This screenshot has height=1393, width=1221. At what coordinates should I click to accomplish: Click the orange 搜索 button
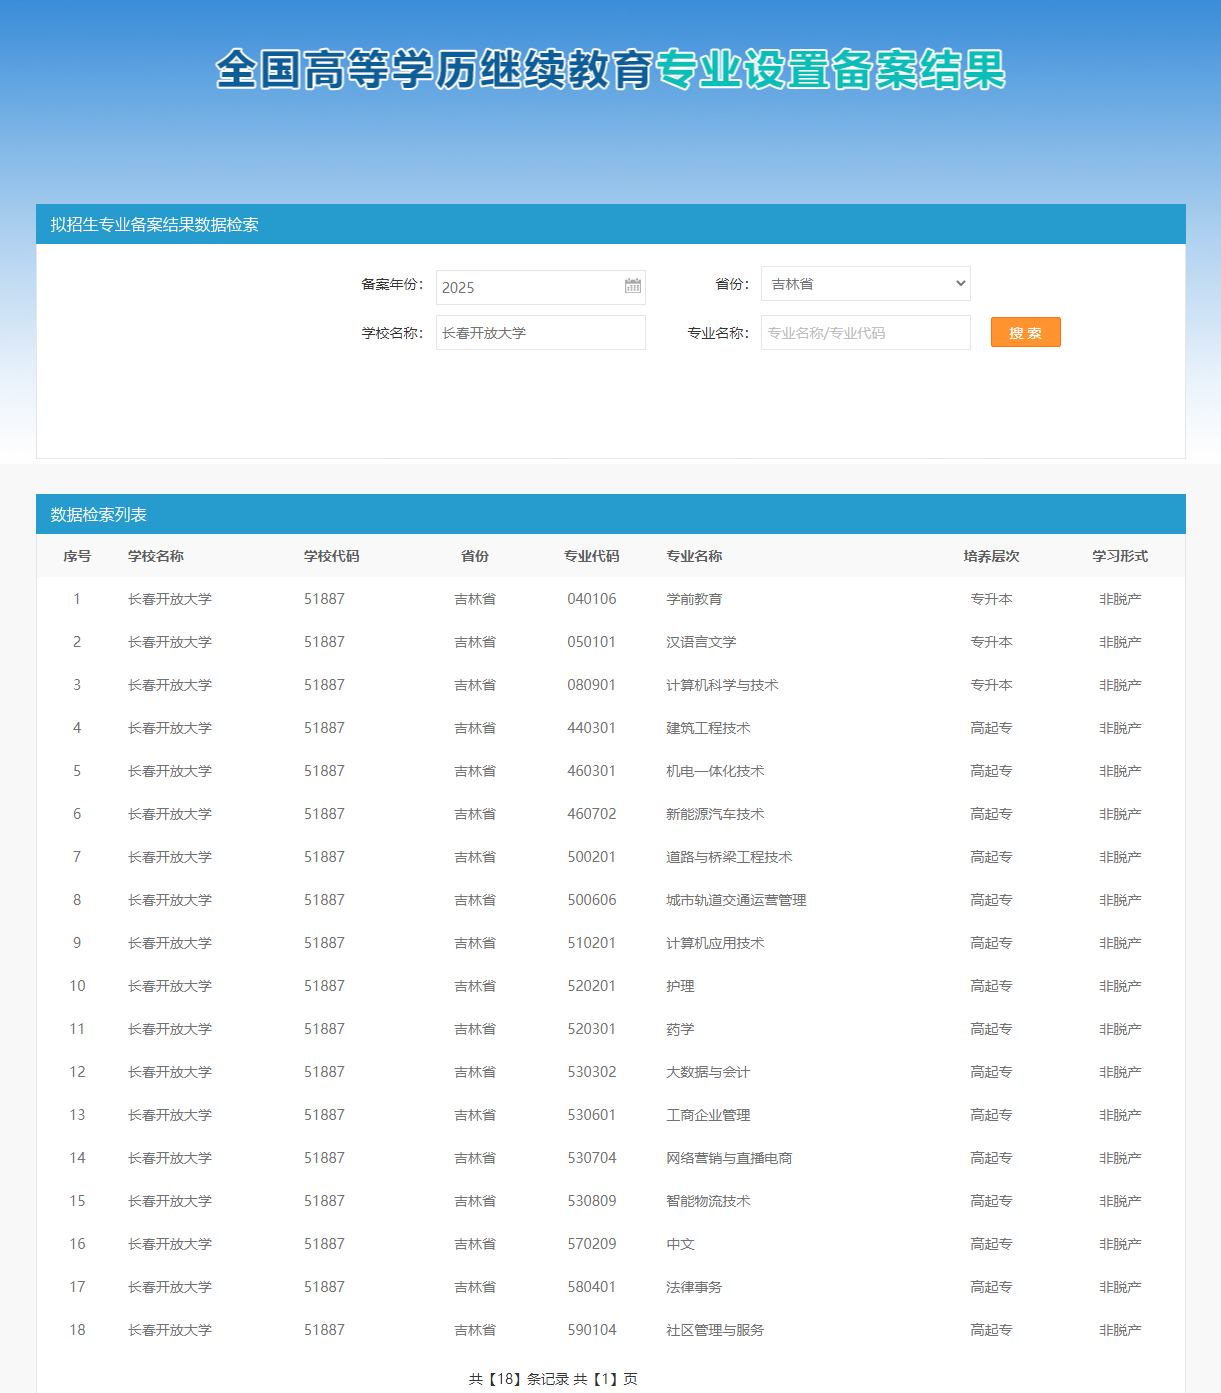pyautogui.click(x=1025, y=332)
